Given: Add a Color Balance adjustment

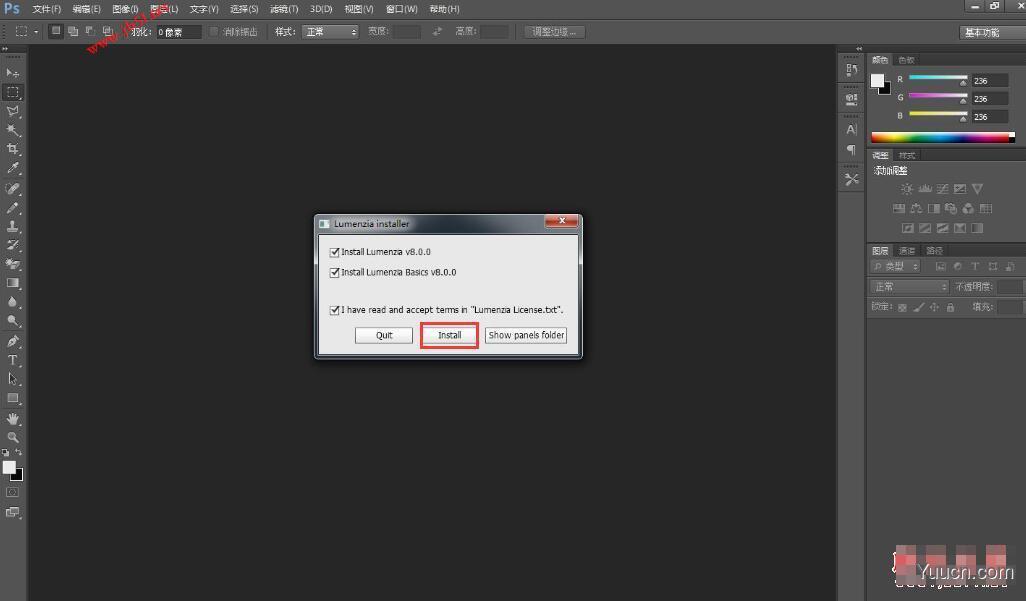Looking at the screenshot, I should pos(916,208).
